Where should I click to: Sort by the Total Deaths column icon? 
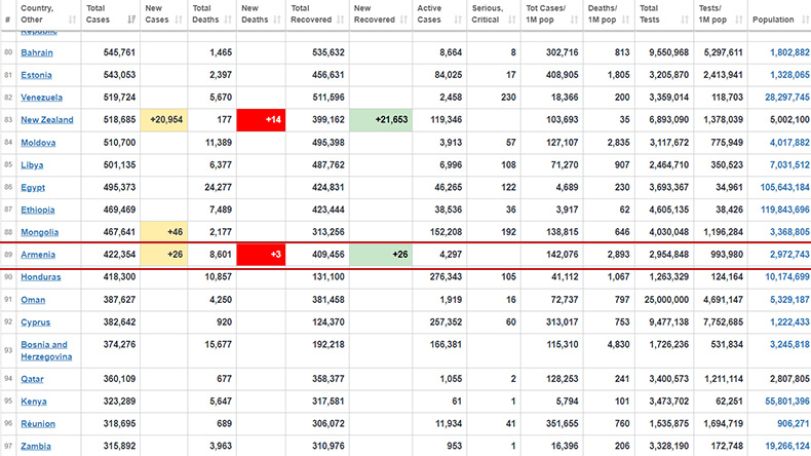click(228, 20)
